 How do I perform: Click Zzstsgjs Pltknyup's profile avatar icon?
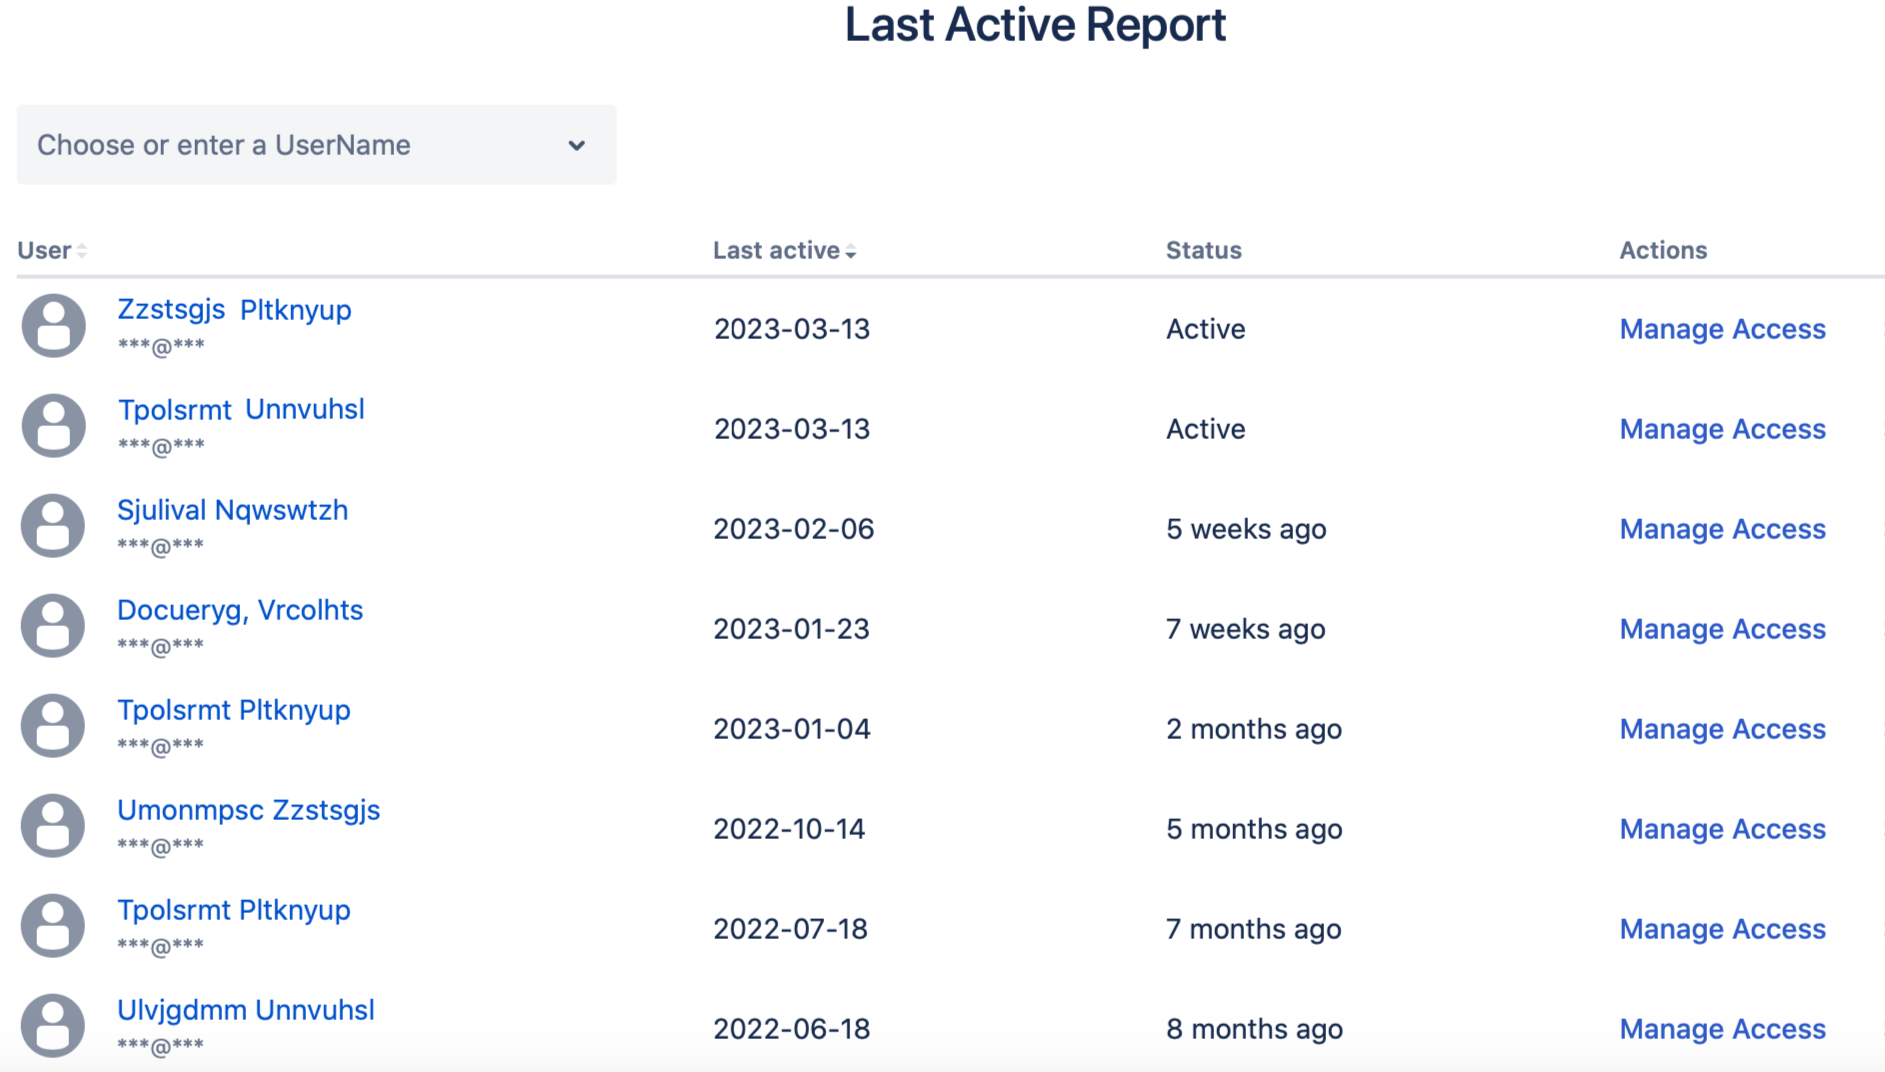click(53, 325)
